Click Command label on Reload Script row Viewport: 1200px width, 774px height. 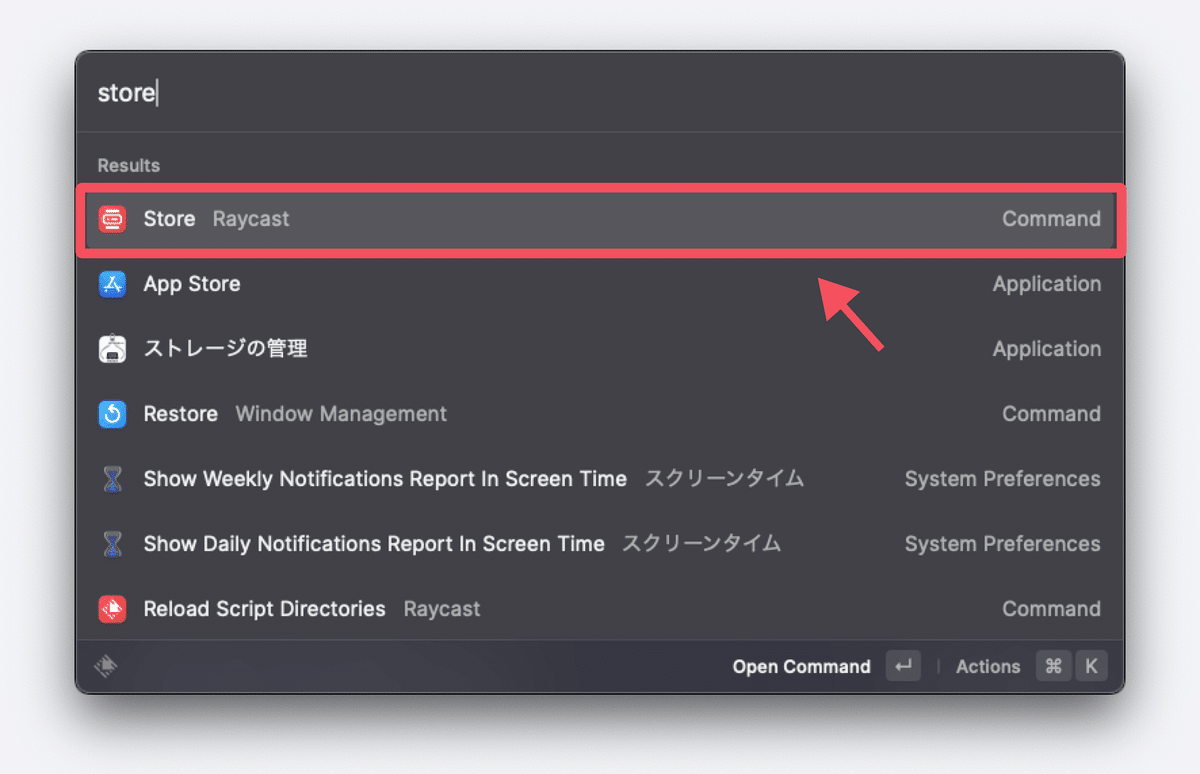click(1051, 609)
